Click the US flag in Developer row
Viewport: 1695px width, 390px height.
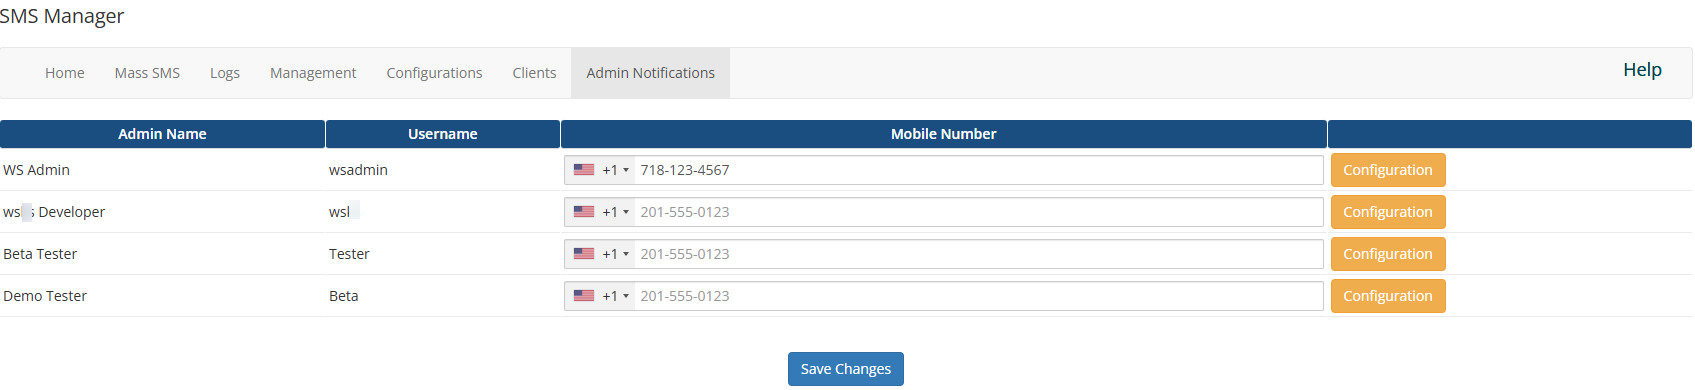tap(584, 212)
